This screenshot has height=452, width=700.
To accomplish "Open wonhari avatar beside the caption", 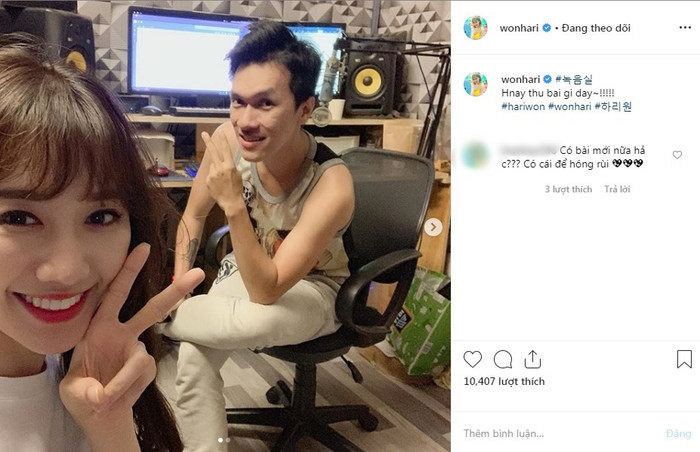I will (475, 84).
